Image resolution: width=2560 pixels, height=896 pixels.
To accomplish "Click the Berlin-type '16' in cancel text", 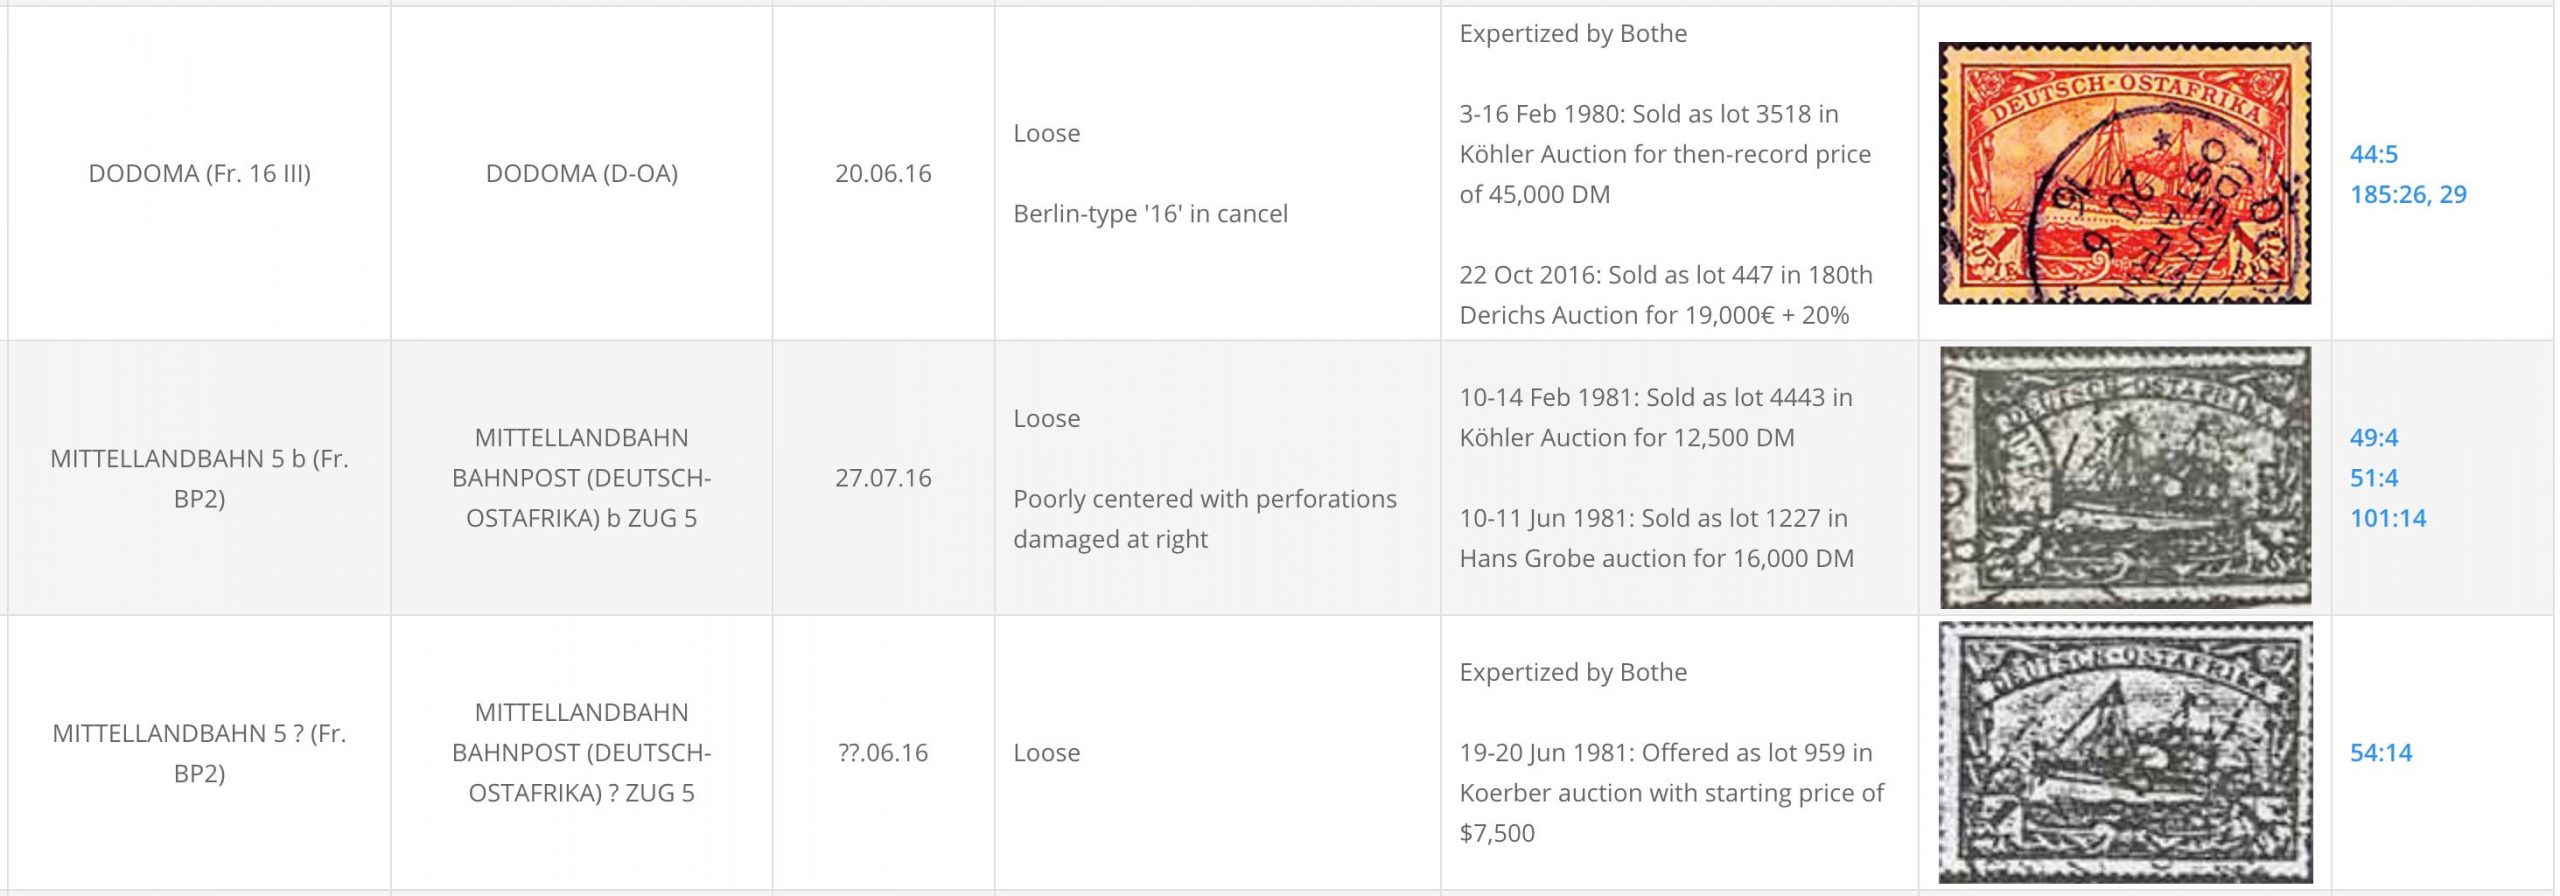I will (x=1150, y=213).
